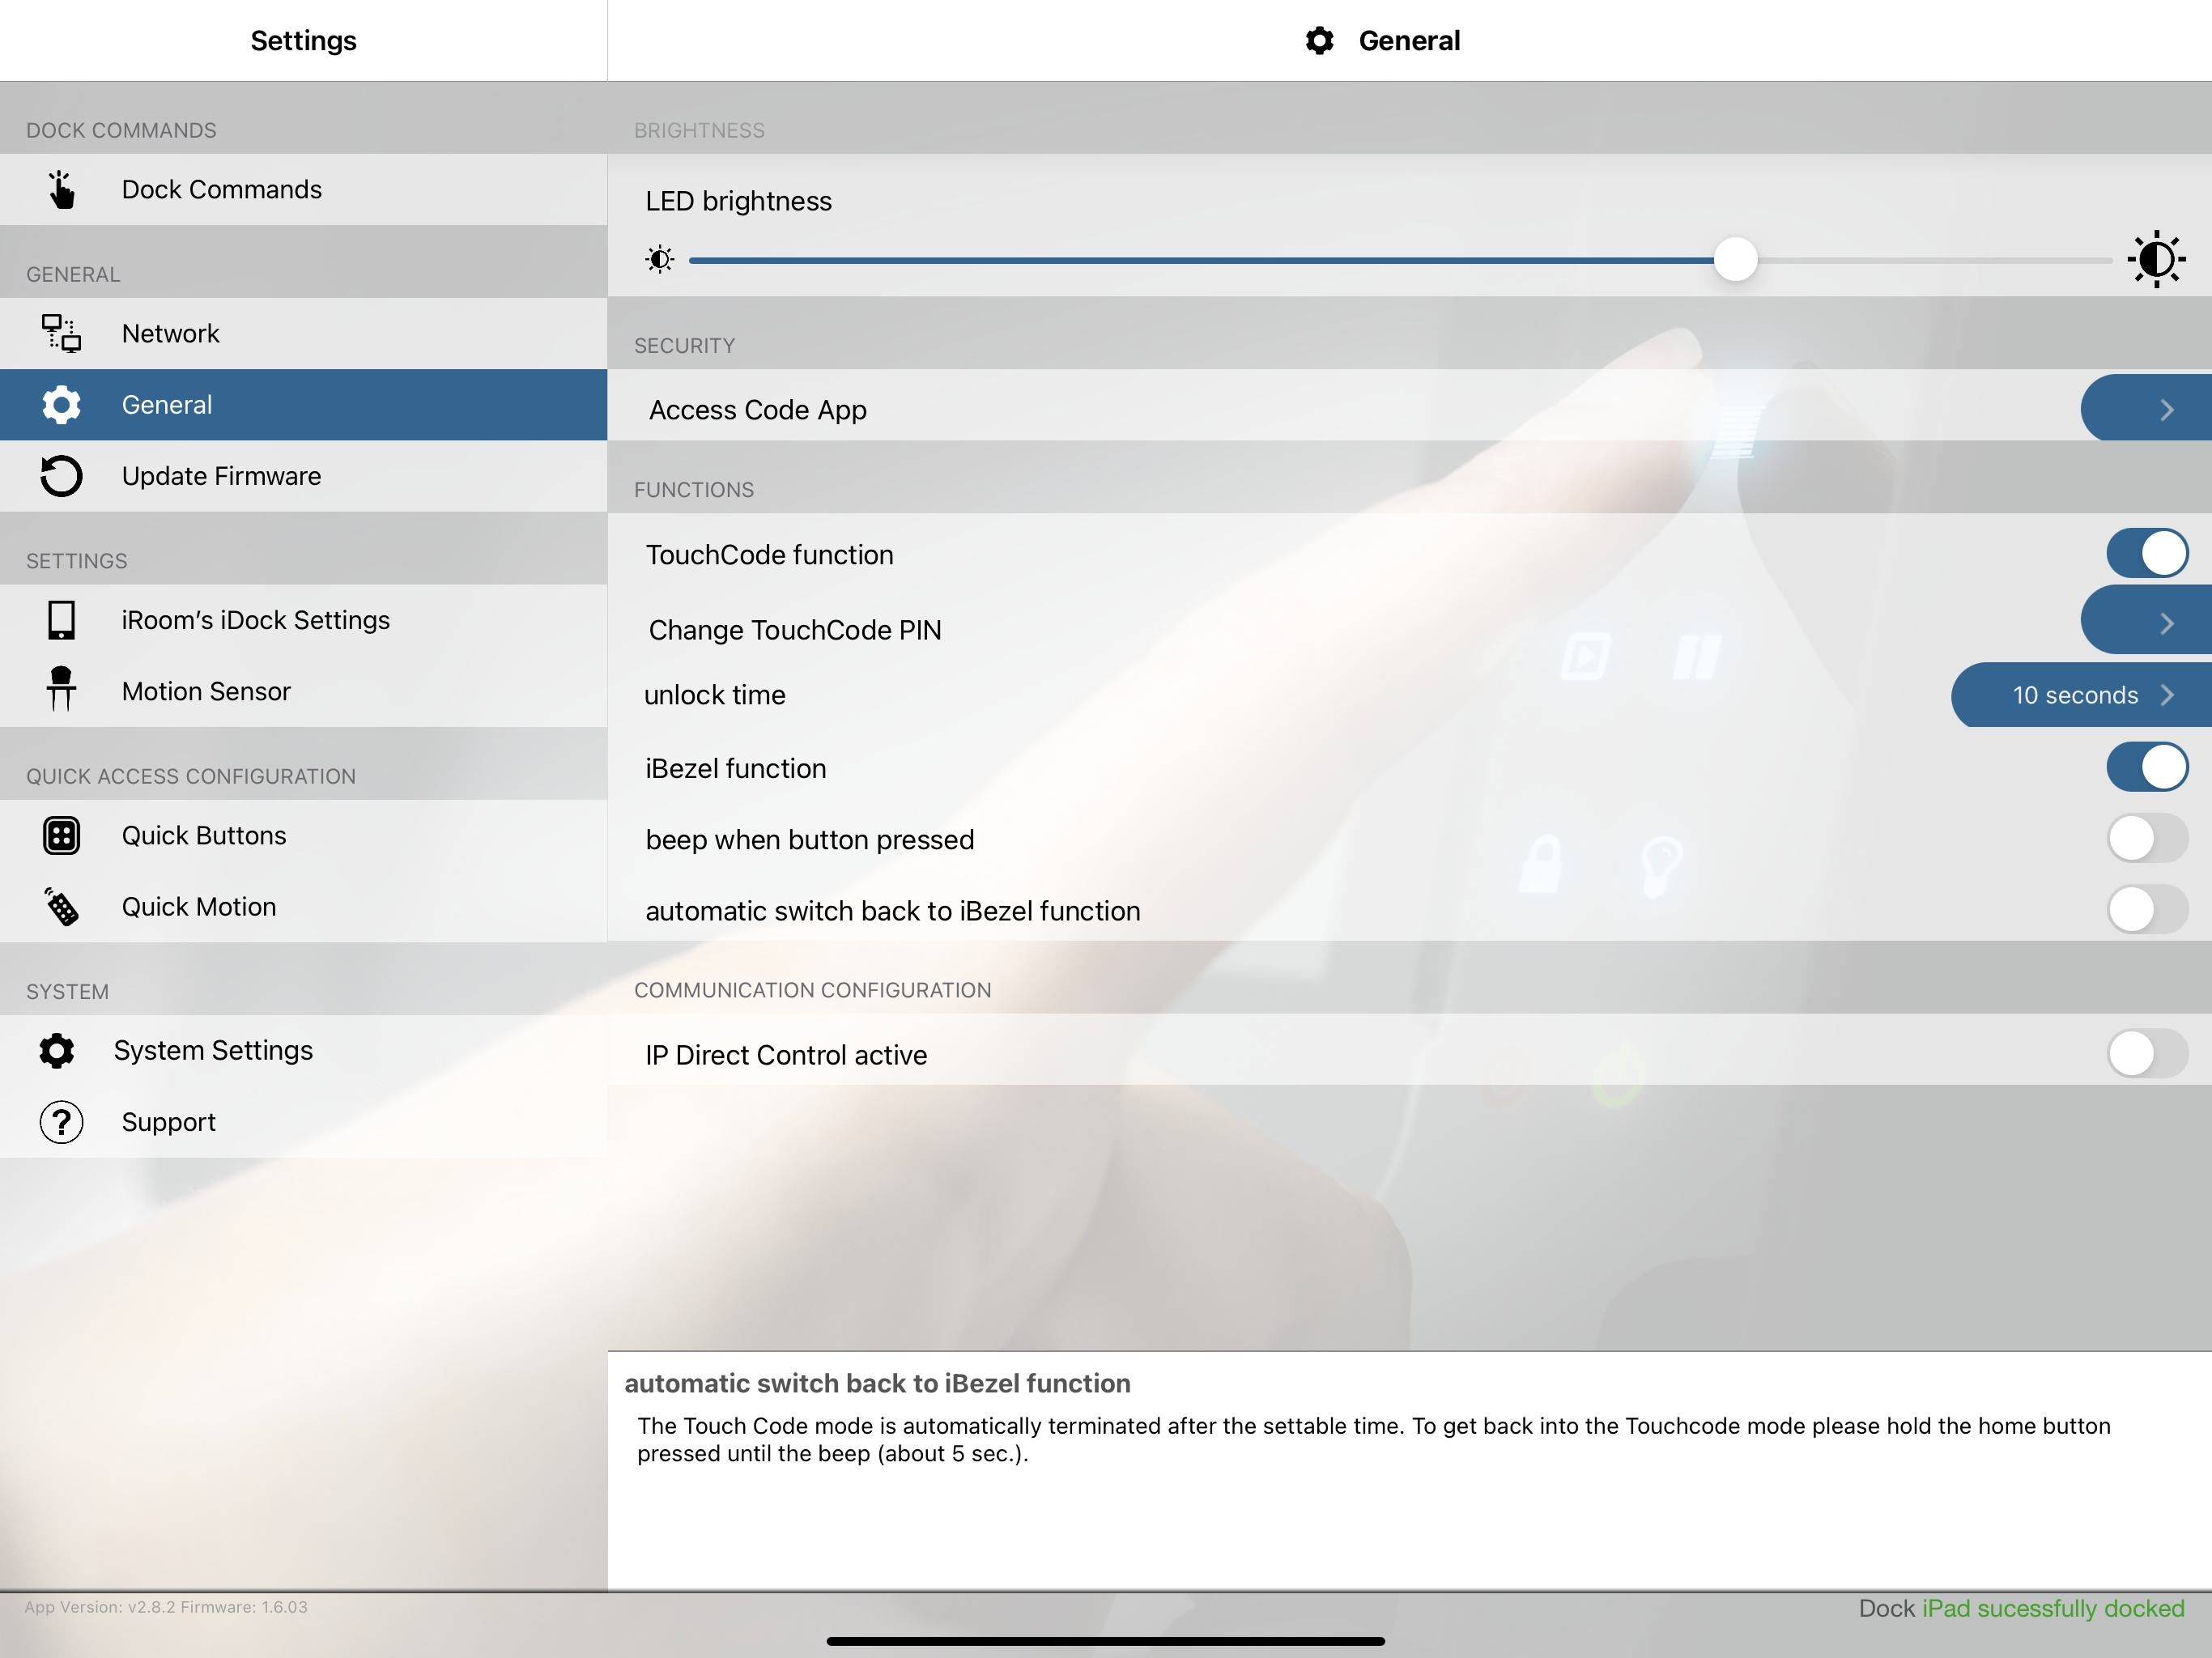Select Network in sidebar
The width and height of the screenshot is (2212, 1658).
point(303,333)
